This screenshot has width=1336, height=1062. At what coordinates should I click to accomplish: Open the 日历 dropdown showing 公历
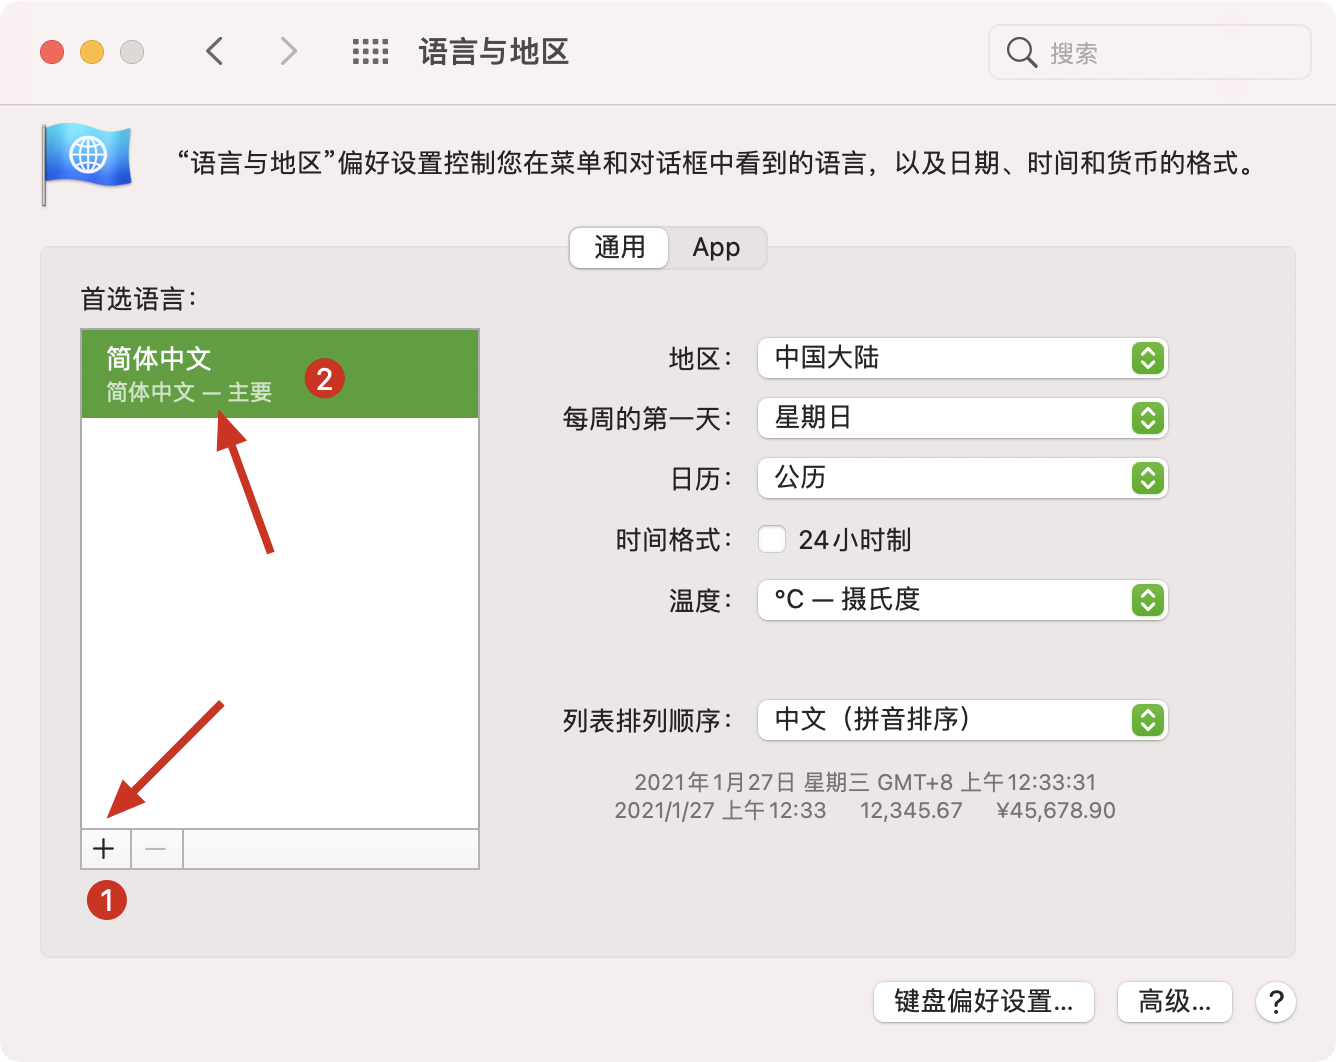click(x=962, y=478)
